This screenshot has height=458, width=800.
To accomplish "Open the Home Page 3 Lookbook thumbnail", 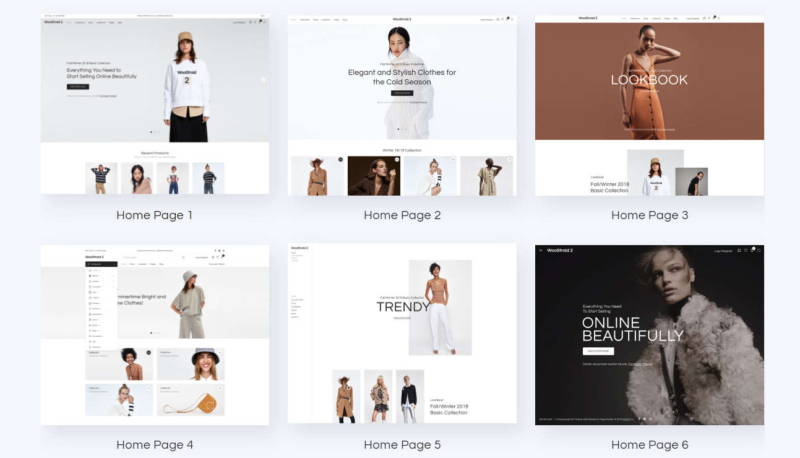I will (649, 105).
